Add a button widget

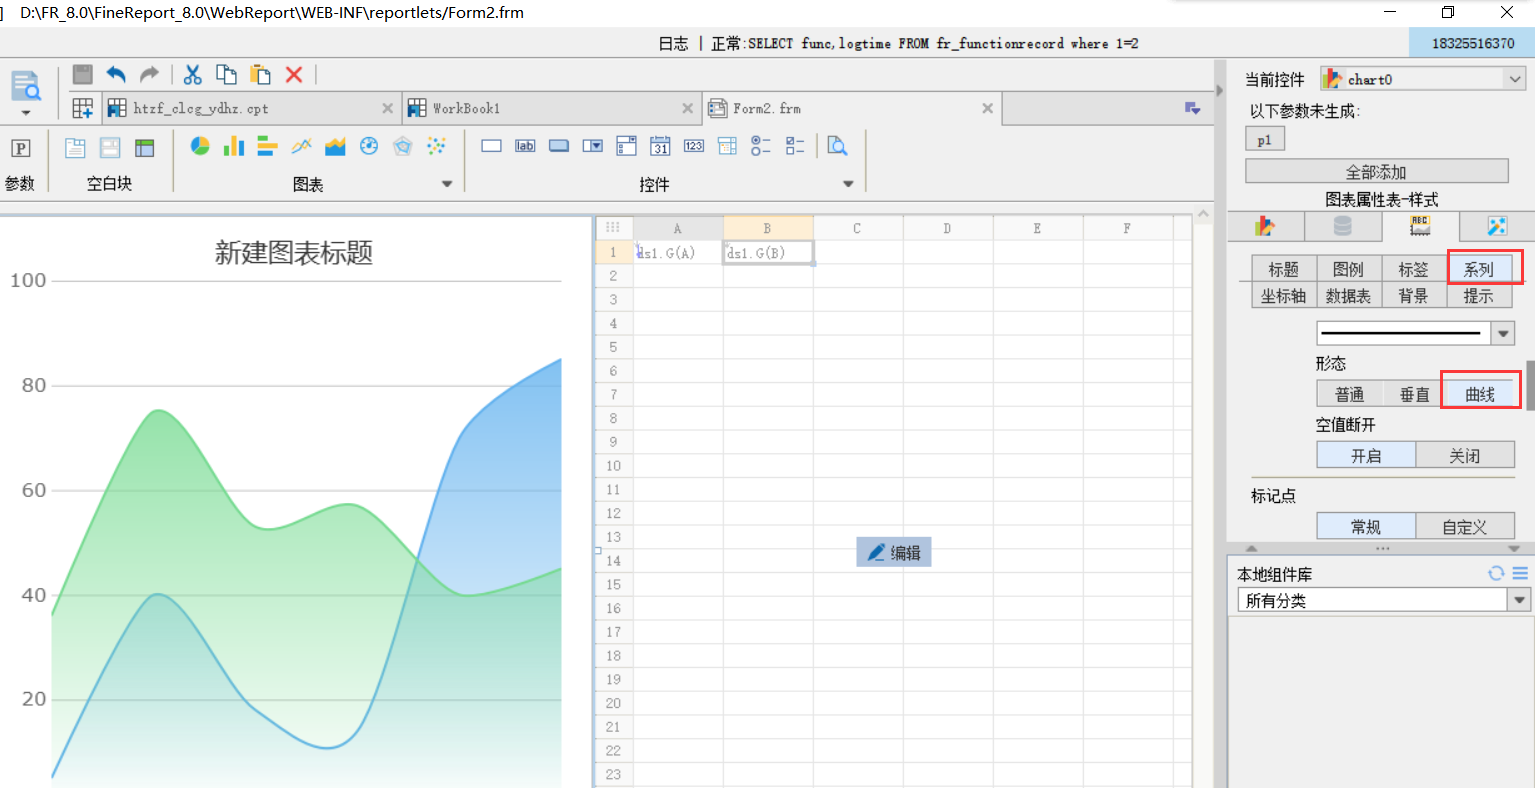point(559,146)
